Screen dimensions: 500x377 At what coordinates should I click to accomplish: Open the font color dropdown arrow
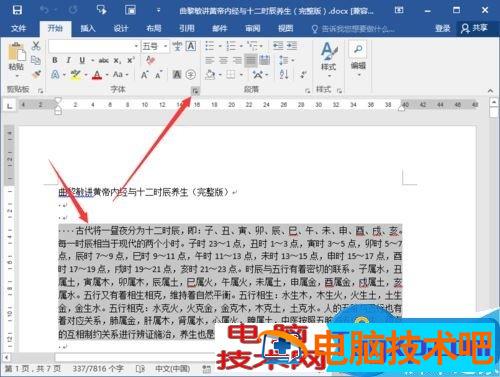(x=107, y=75)
